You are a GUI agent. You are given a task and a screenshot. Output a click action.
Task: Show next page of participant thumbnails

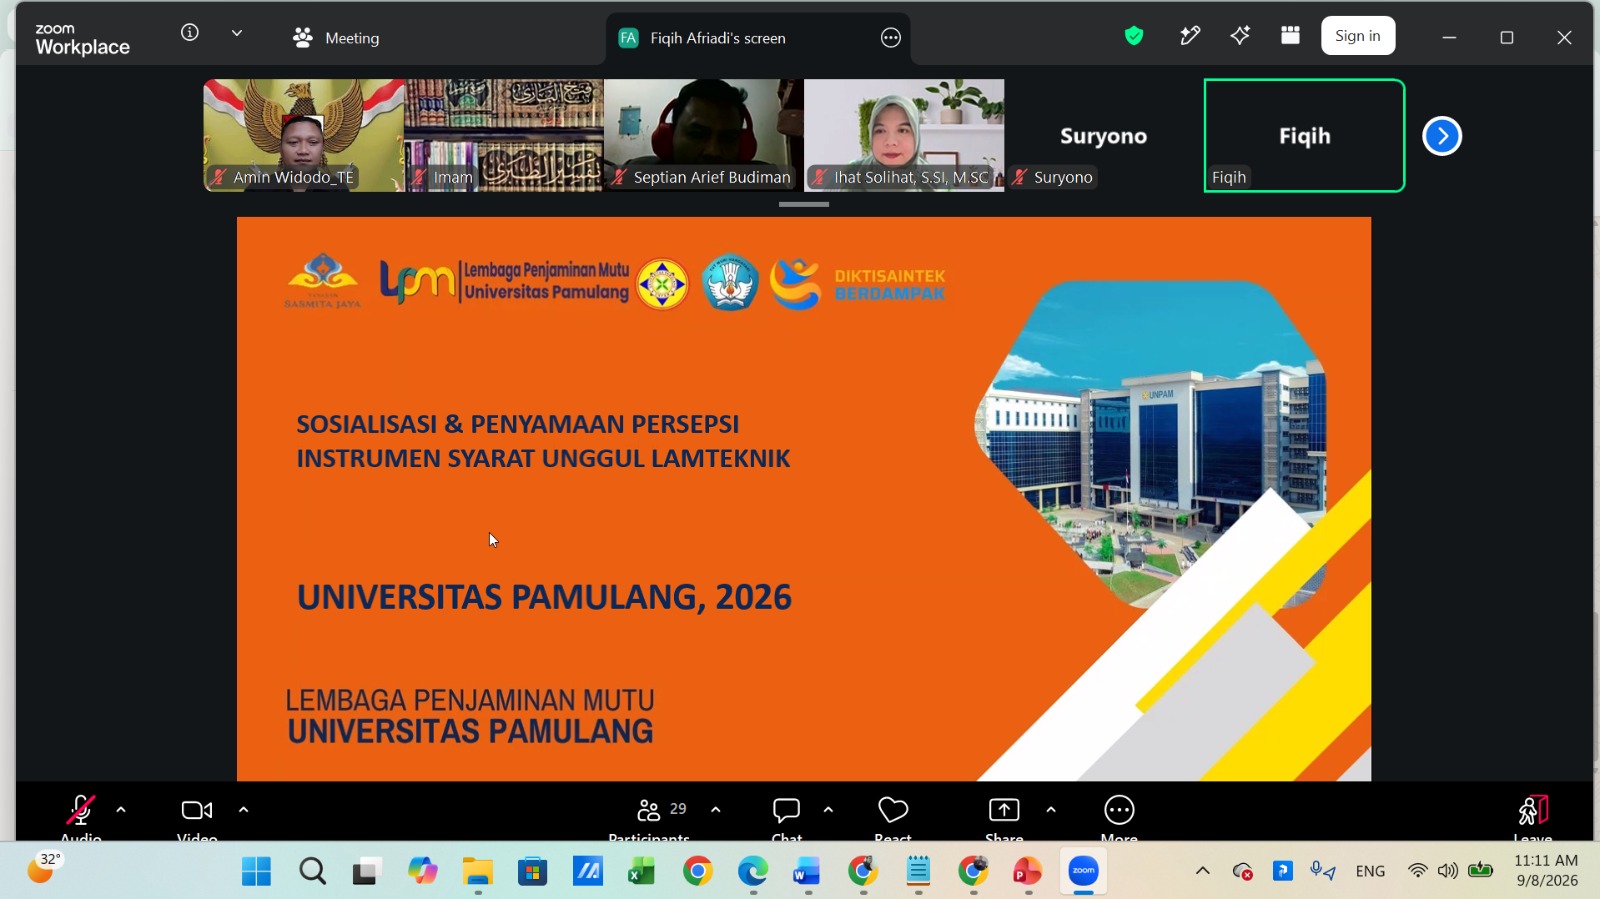(x=1442, y=136)
